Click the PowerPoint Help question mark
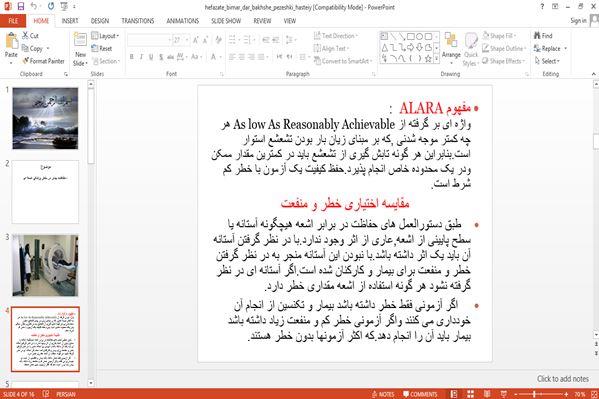 [x=542, y=6]
